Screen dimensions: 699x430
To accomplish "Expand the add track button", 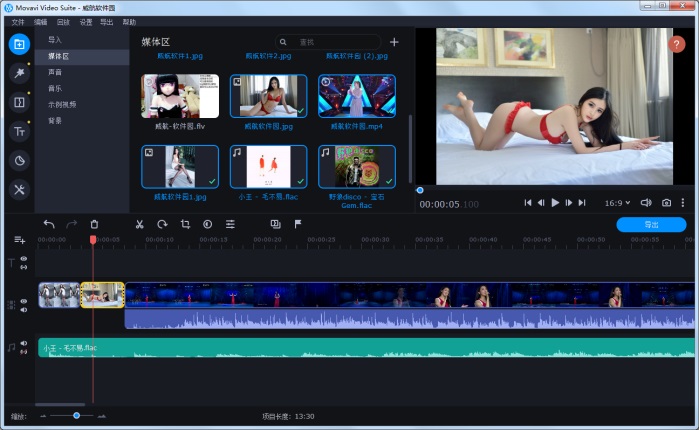I will 19,240.
